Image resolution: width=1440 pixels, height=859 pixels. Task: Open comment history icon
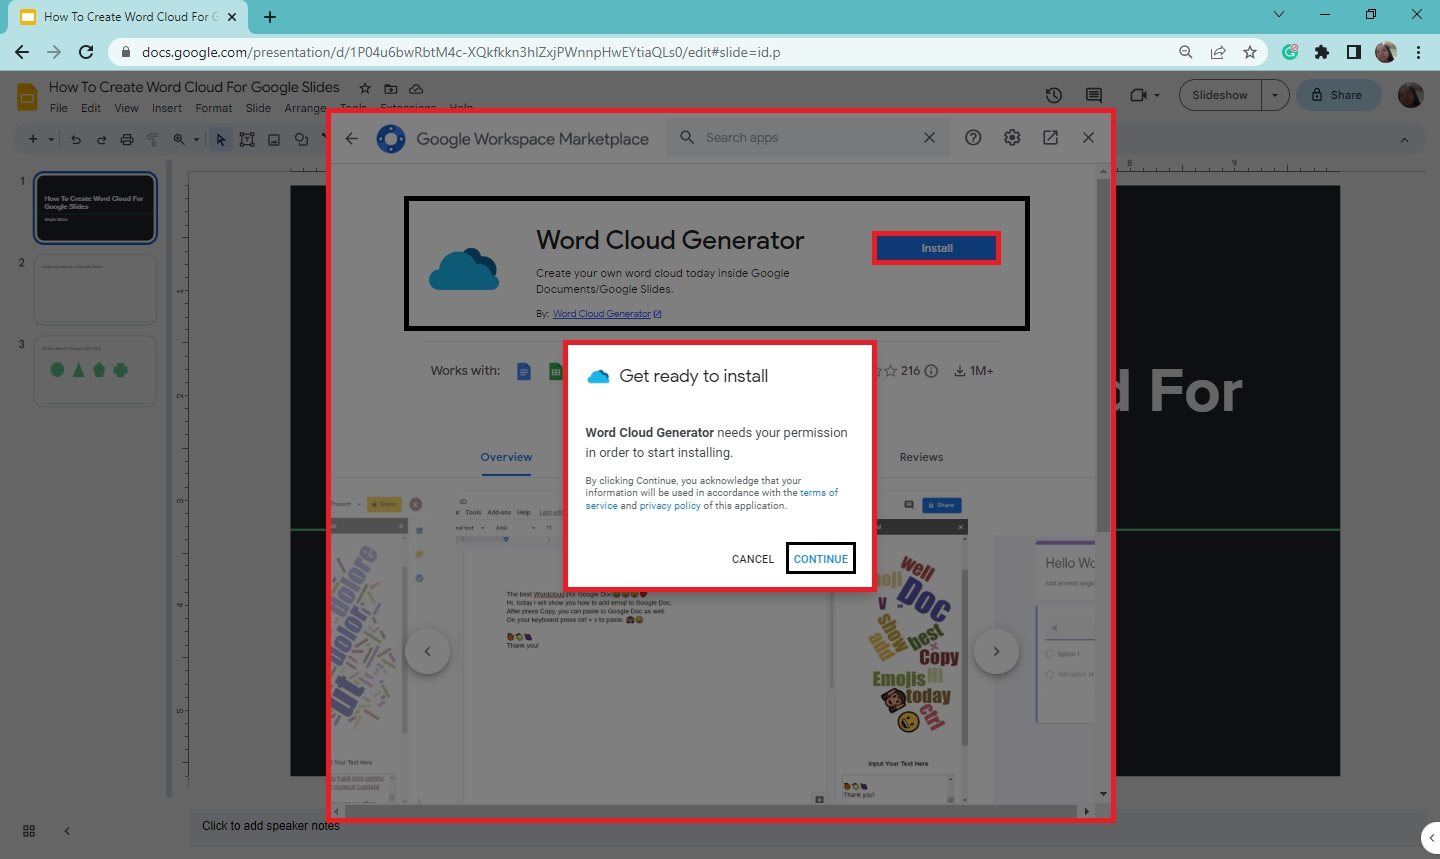point(1094,95)
